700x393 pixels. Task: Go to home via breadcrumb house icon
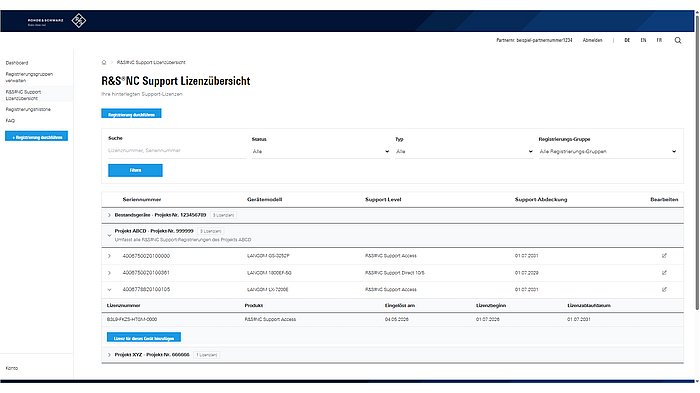104,63
